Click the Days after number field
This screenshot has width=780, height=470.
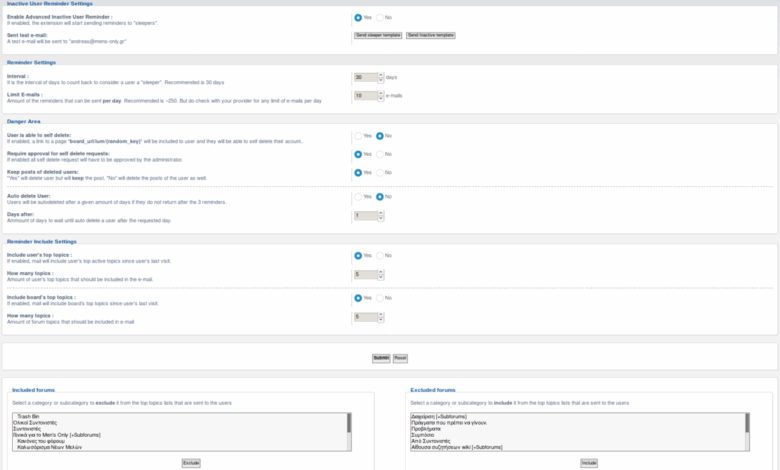tap(365, 215)
